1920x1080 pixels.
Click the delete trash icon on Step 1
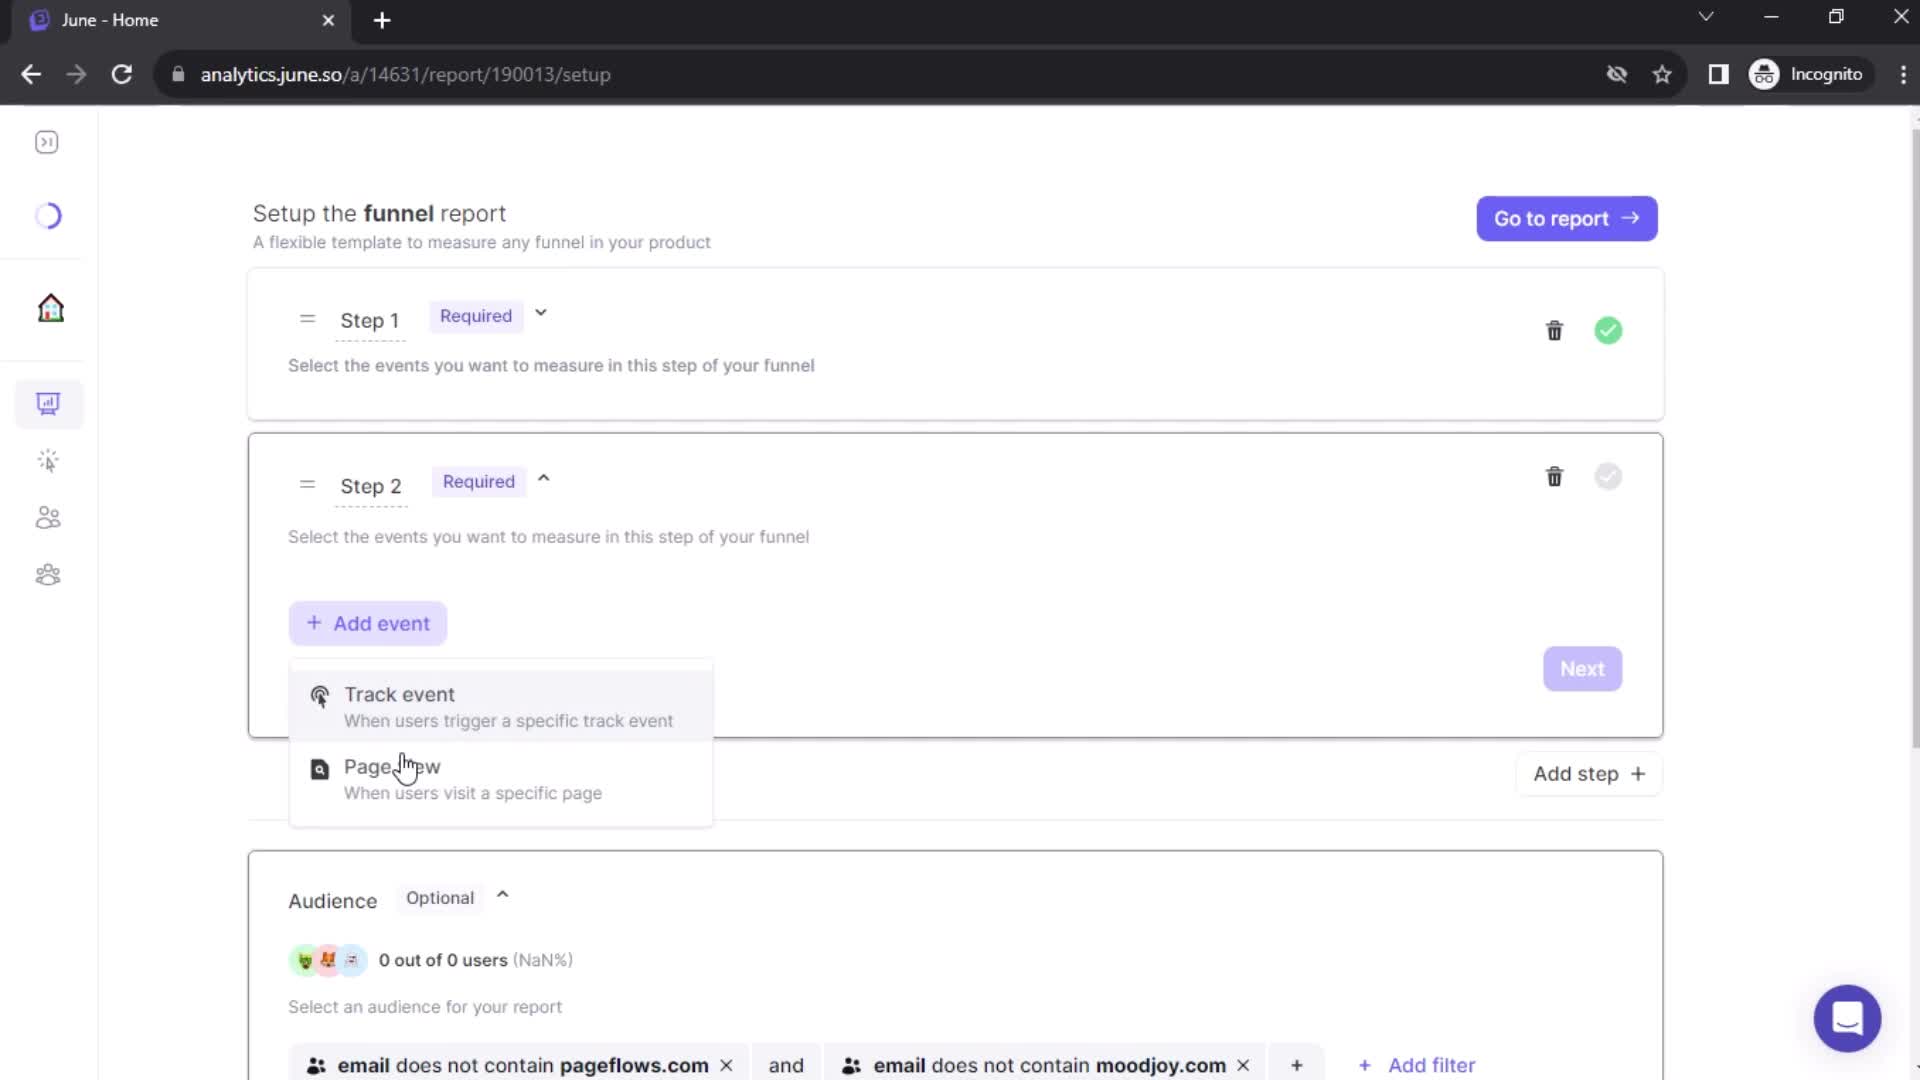[1553, 331]
